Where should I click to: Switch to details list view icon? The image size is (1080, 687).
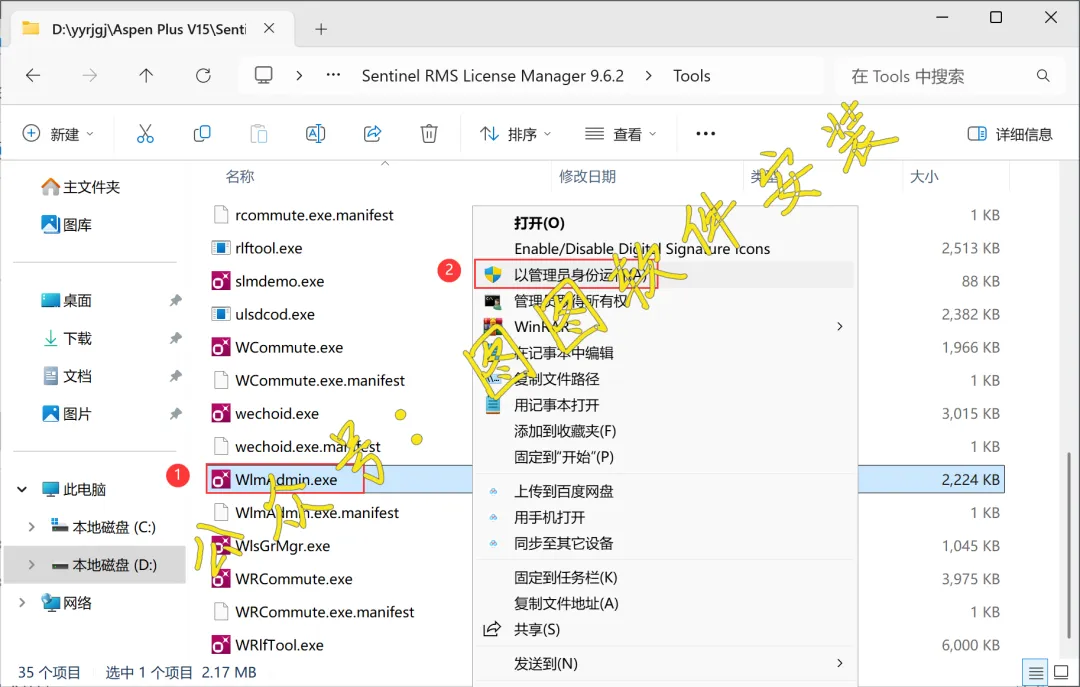coord(1035,673)
